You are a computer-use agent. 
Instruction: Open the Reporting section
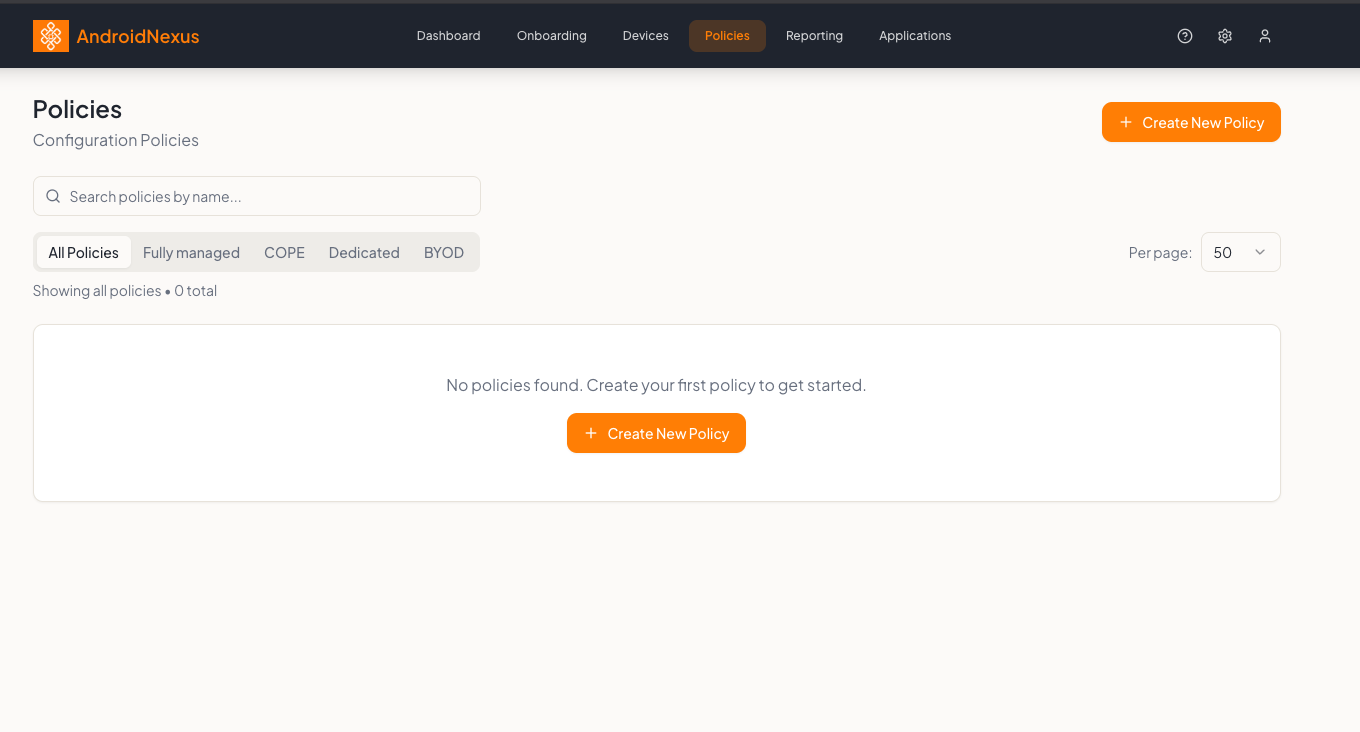[814, 36]
